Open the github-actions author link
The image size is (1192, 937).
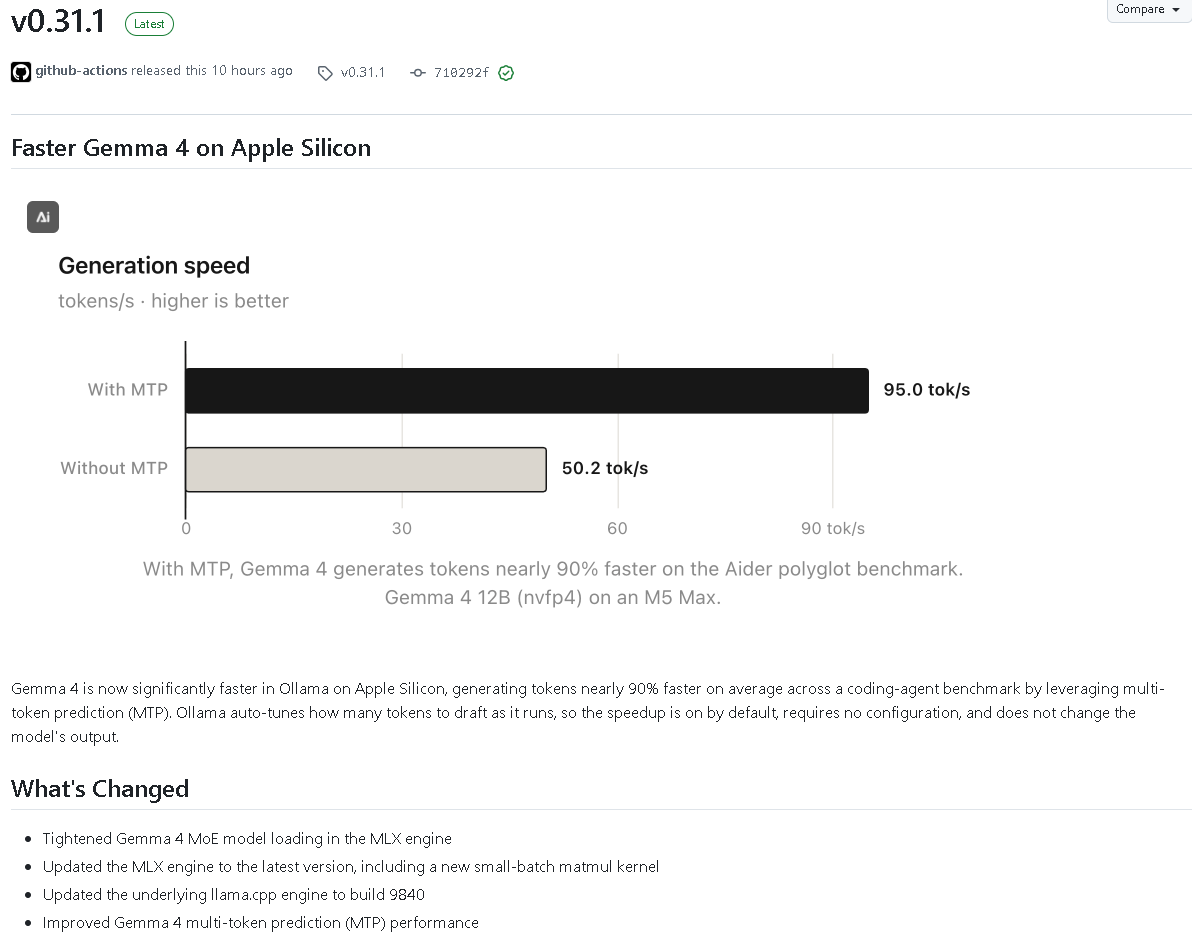click(x=81, y=71)
